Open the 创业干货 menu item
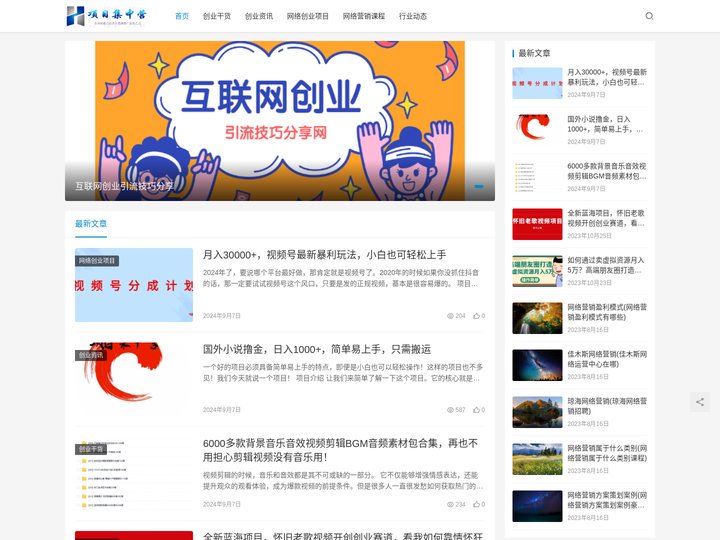This screenshot has width=720, height=540. coord(217,16)
